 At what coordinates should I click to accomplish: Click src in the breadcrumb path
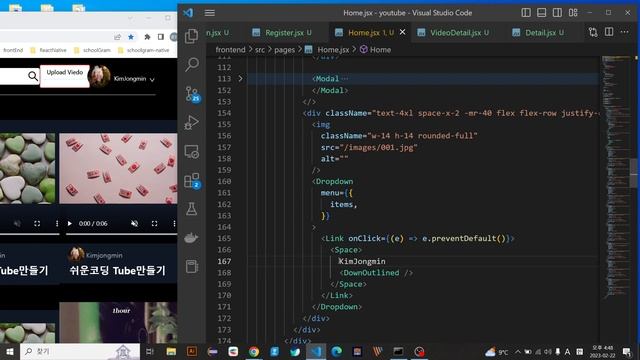click(260, 50)
